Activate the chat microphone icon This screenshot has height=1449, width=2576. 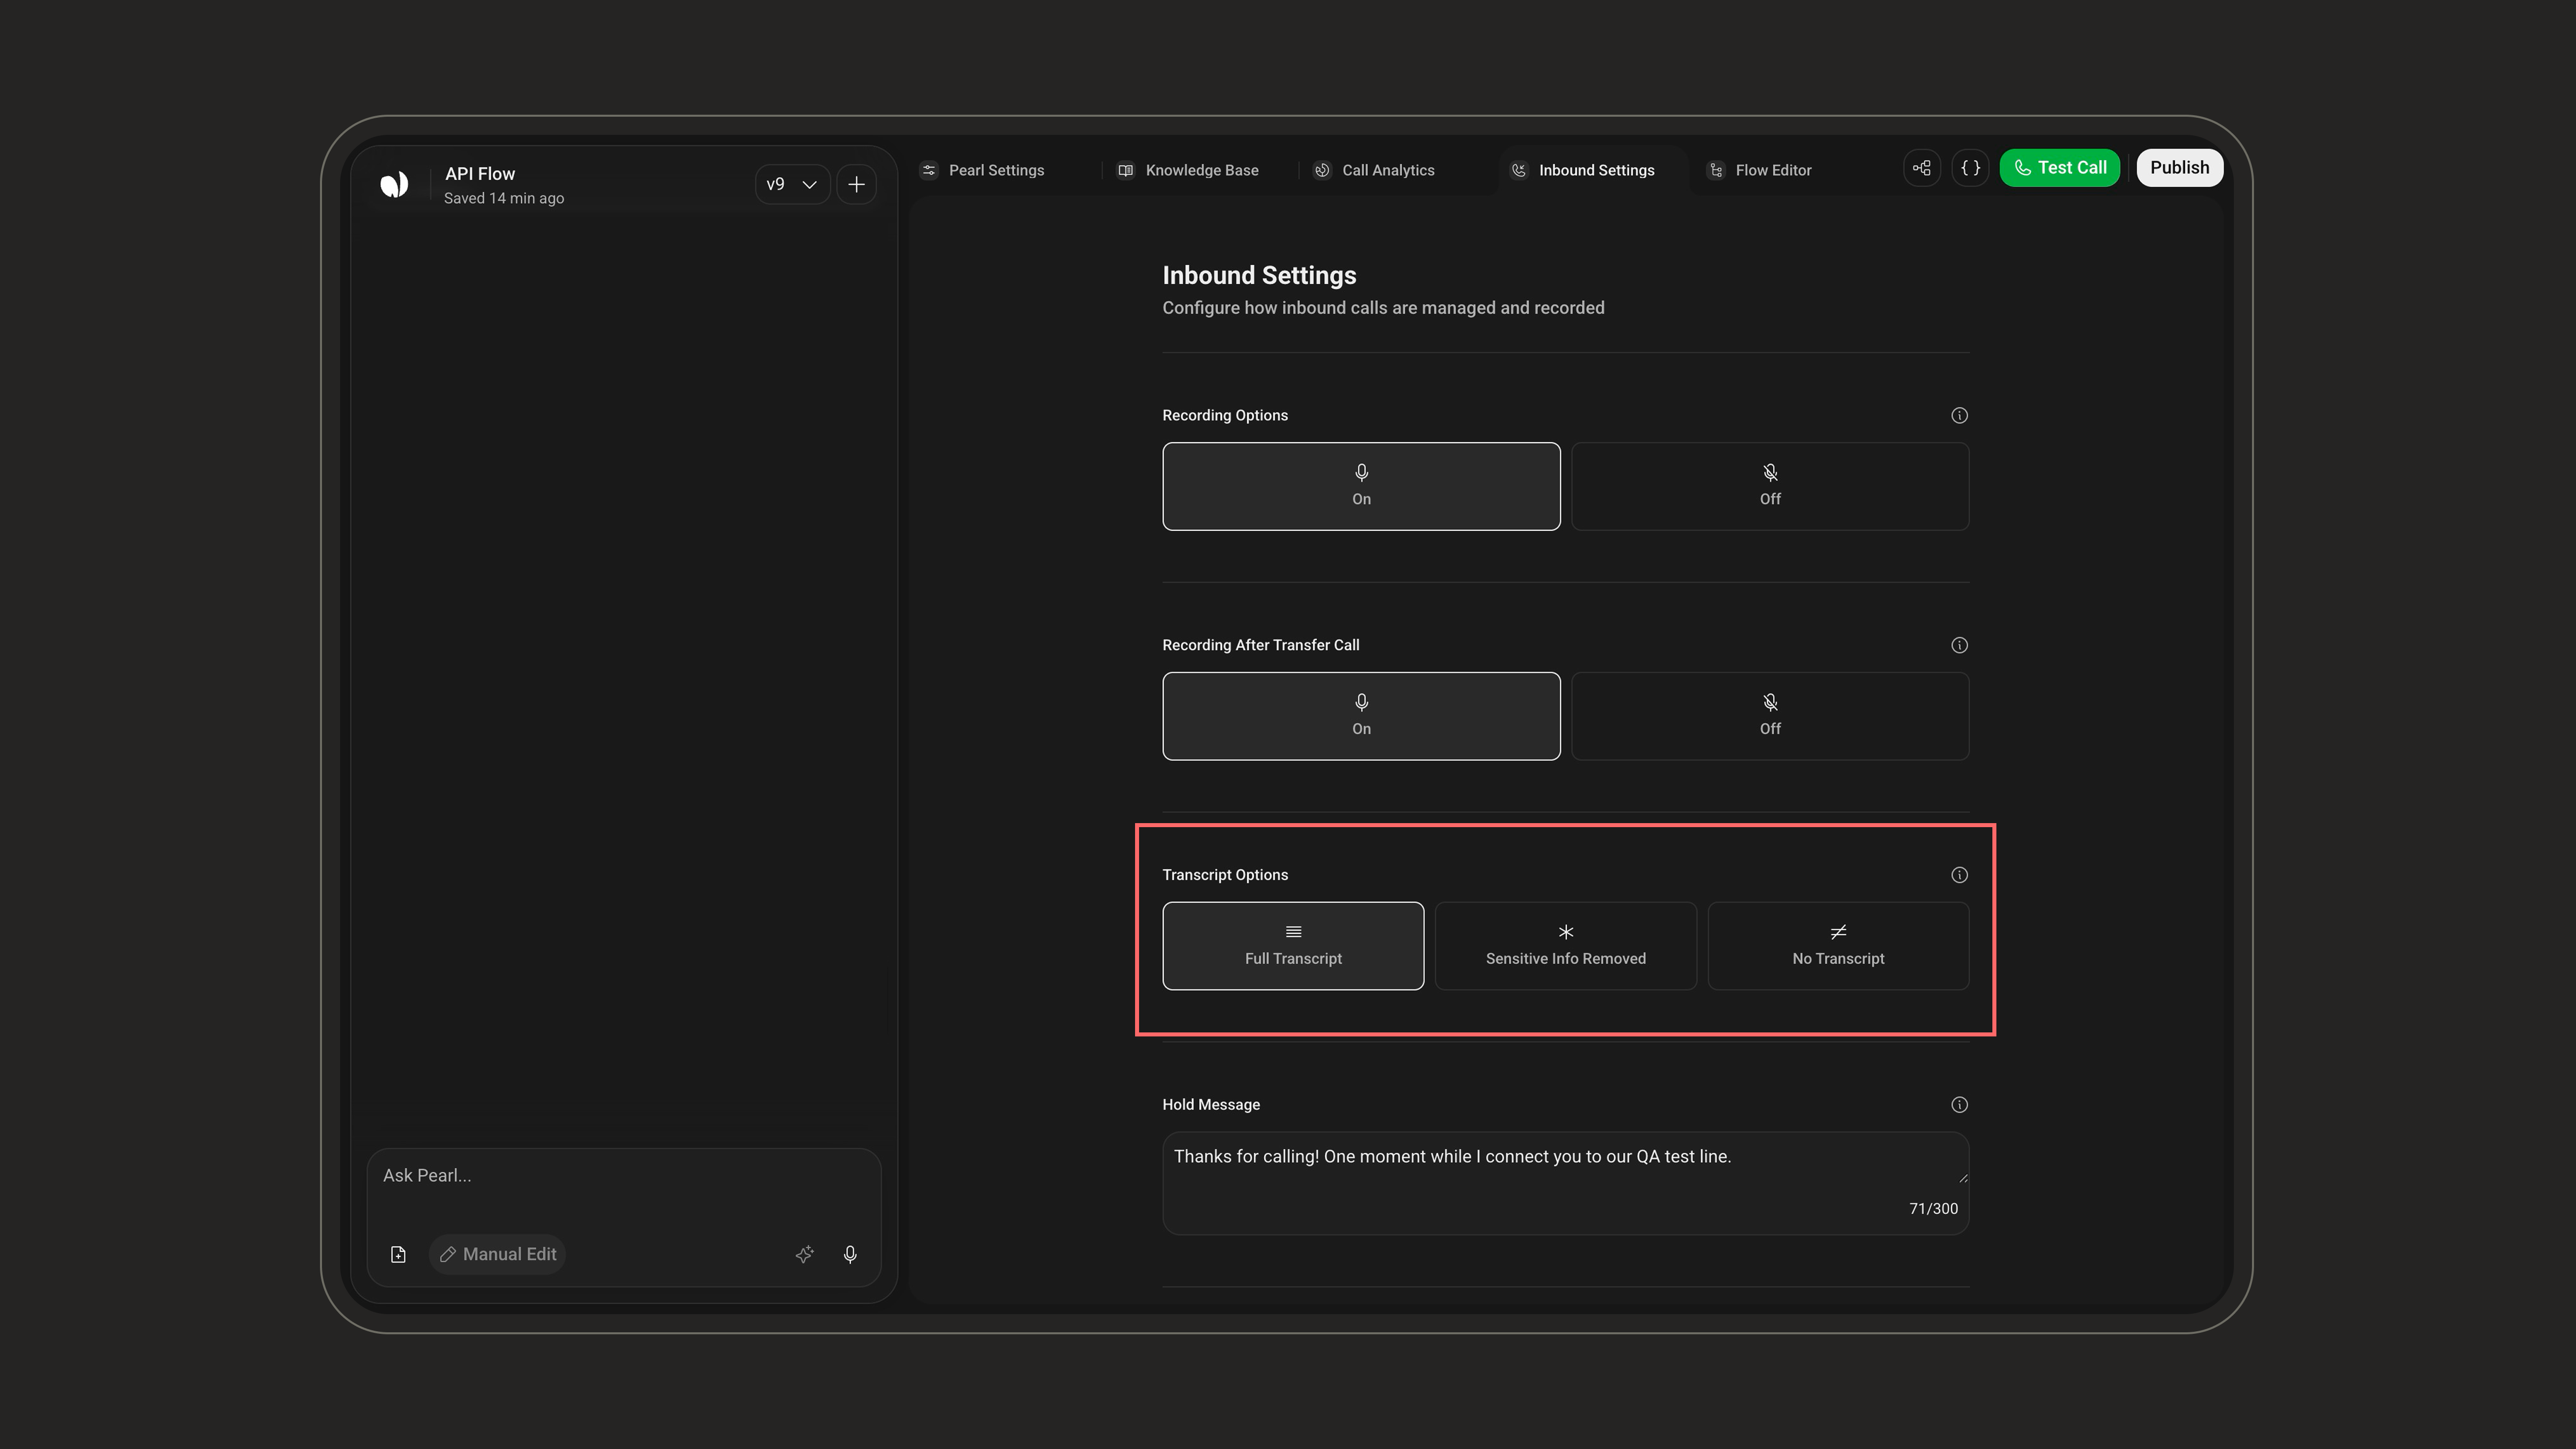coord(850,1254)
